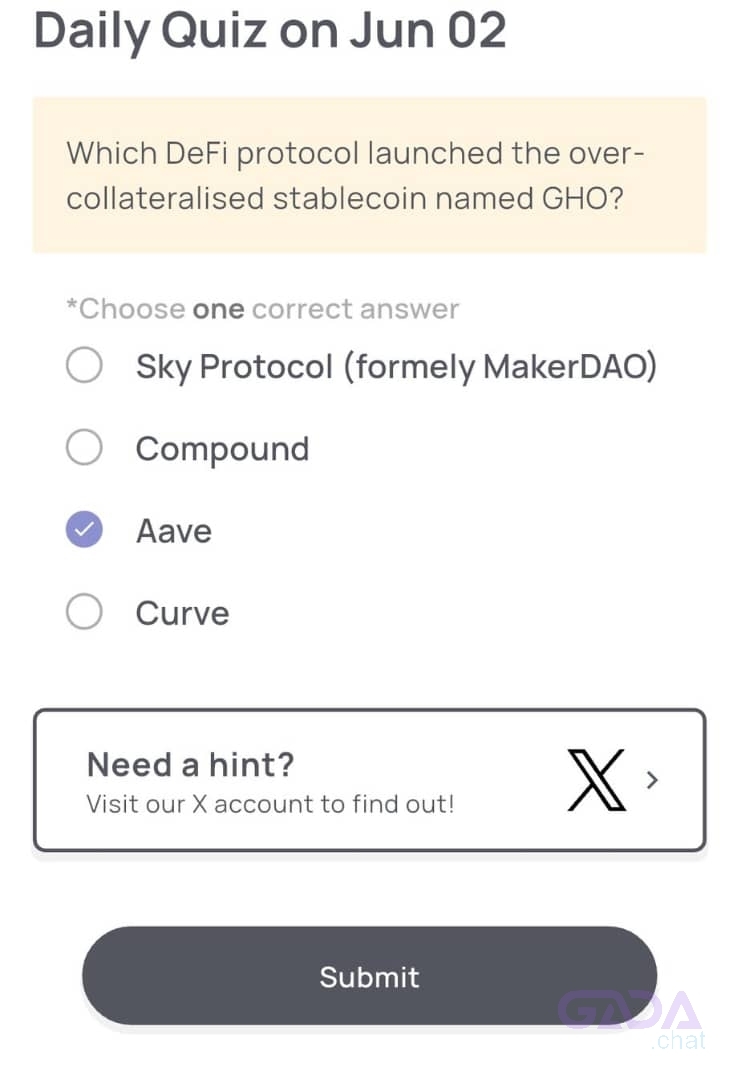Click the Aave answer label

pyautogui.click(x=174, y=531)
